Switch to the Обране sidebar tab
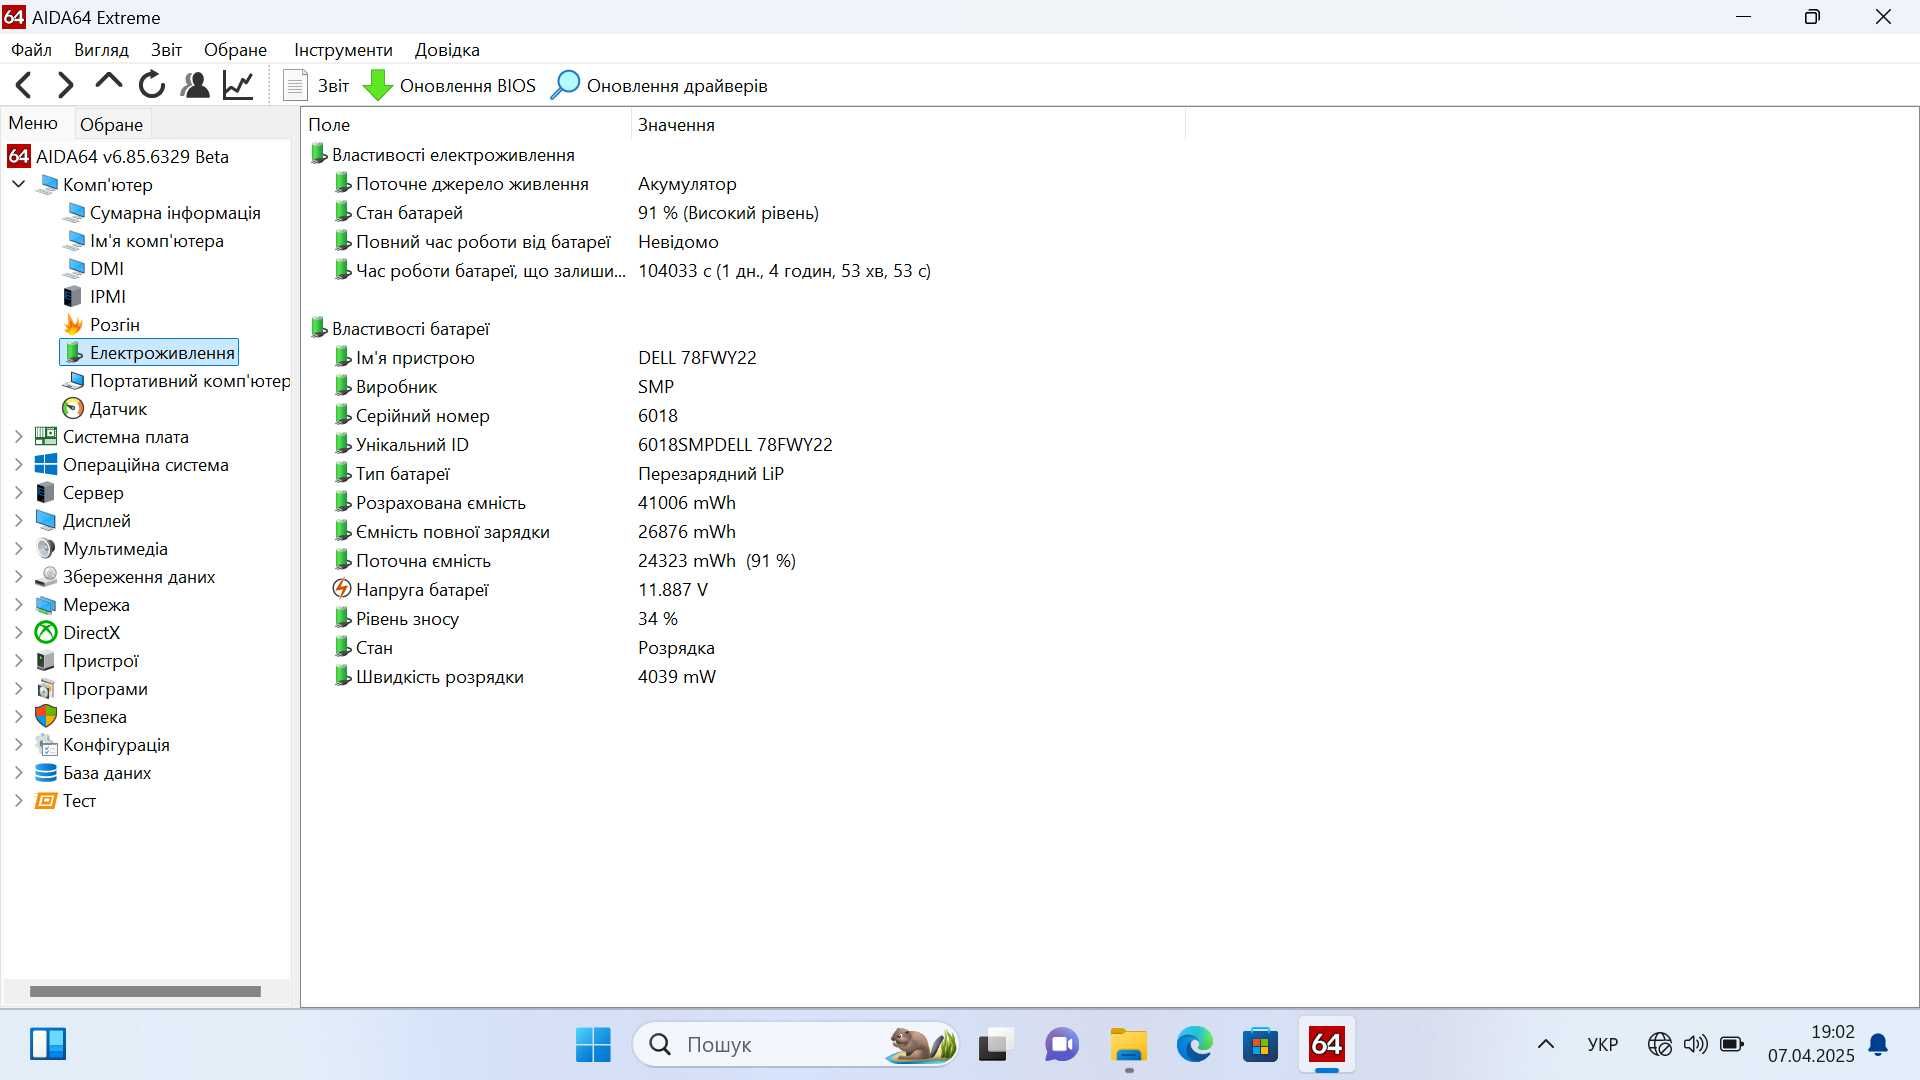 click(x=111, y=125)
